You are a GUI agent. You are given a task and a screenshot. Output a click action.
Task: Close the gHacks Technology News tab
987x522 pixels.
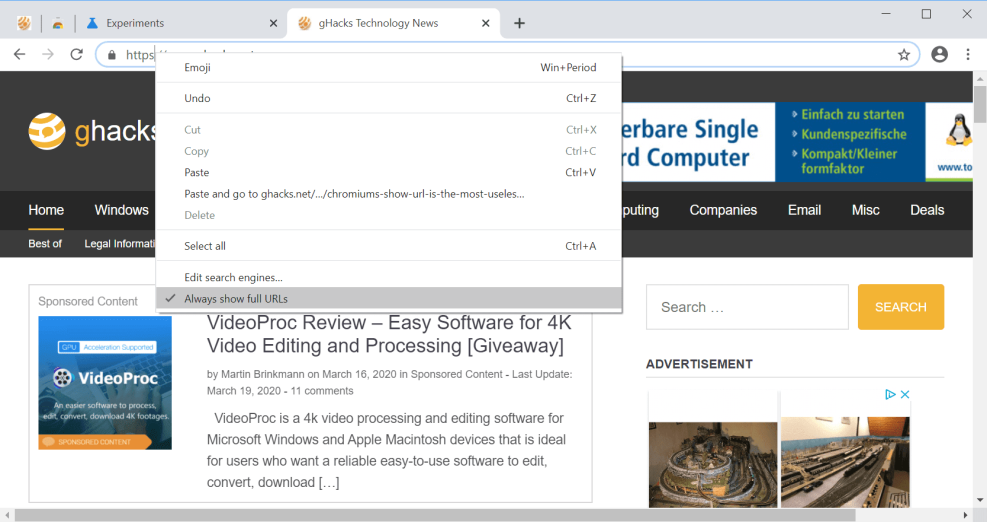[485, 23]
